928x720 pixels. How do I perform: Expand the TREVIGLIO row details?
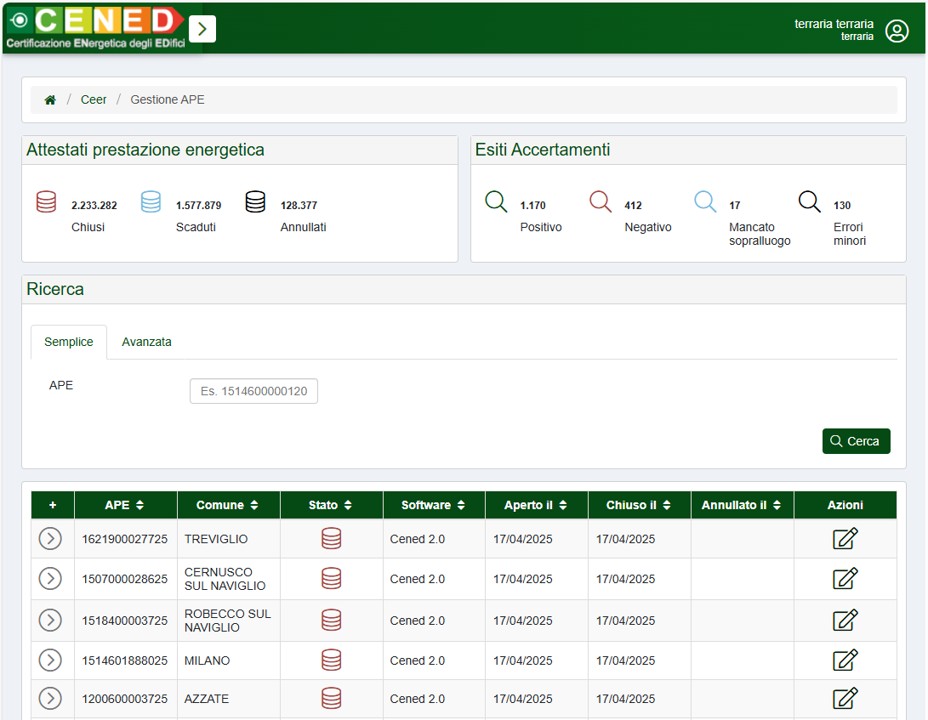pyautogui.click(x=50, y=539)
